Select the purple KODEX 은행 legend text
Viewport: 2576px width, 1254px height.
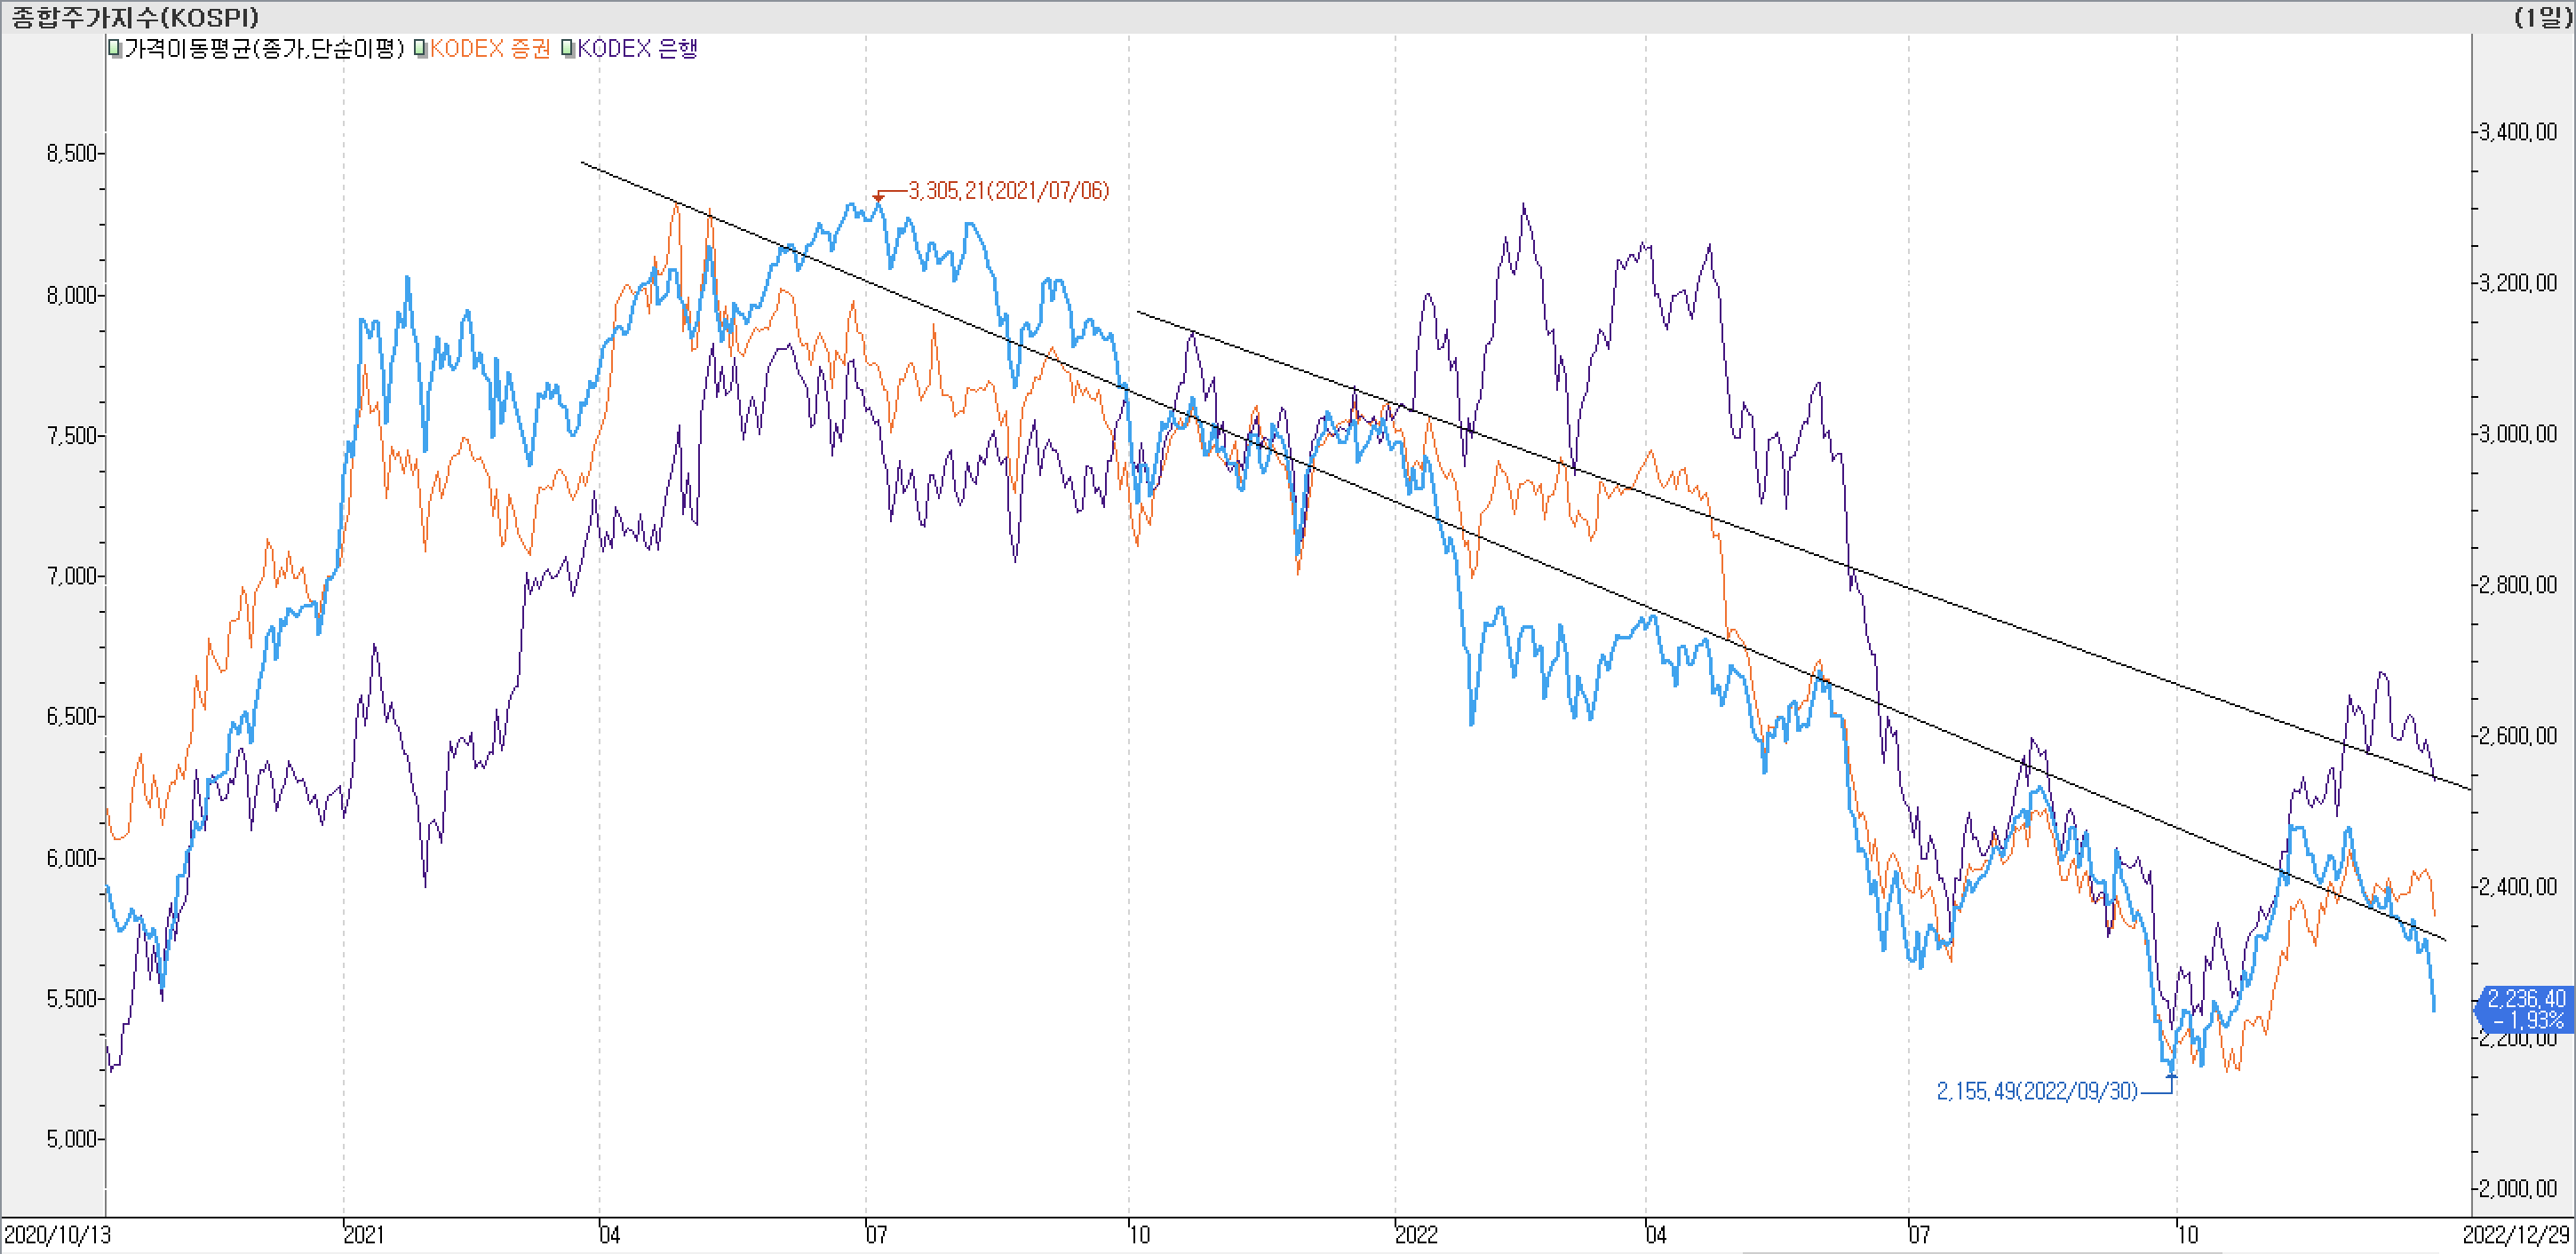pyautogui.click(x=637, y=49)
